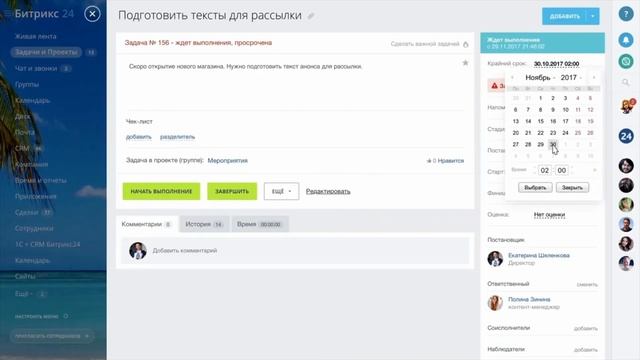This screenshot has height=360, width=640.
Task: Click добавить next to Наблюдатели
Action: click(586, 350)
